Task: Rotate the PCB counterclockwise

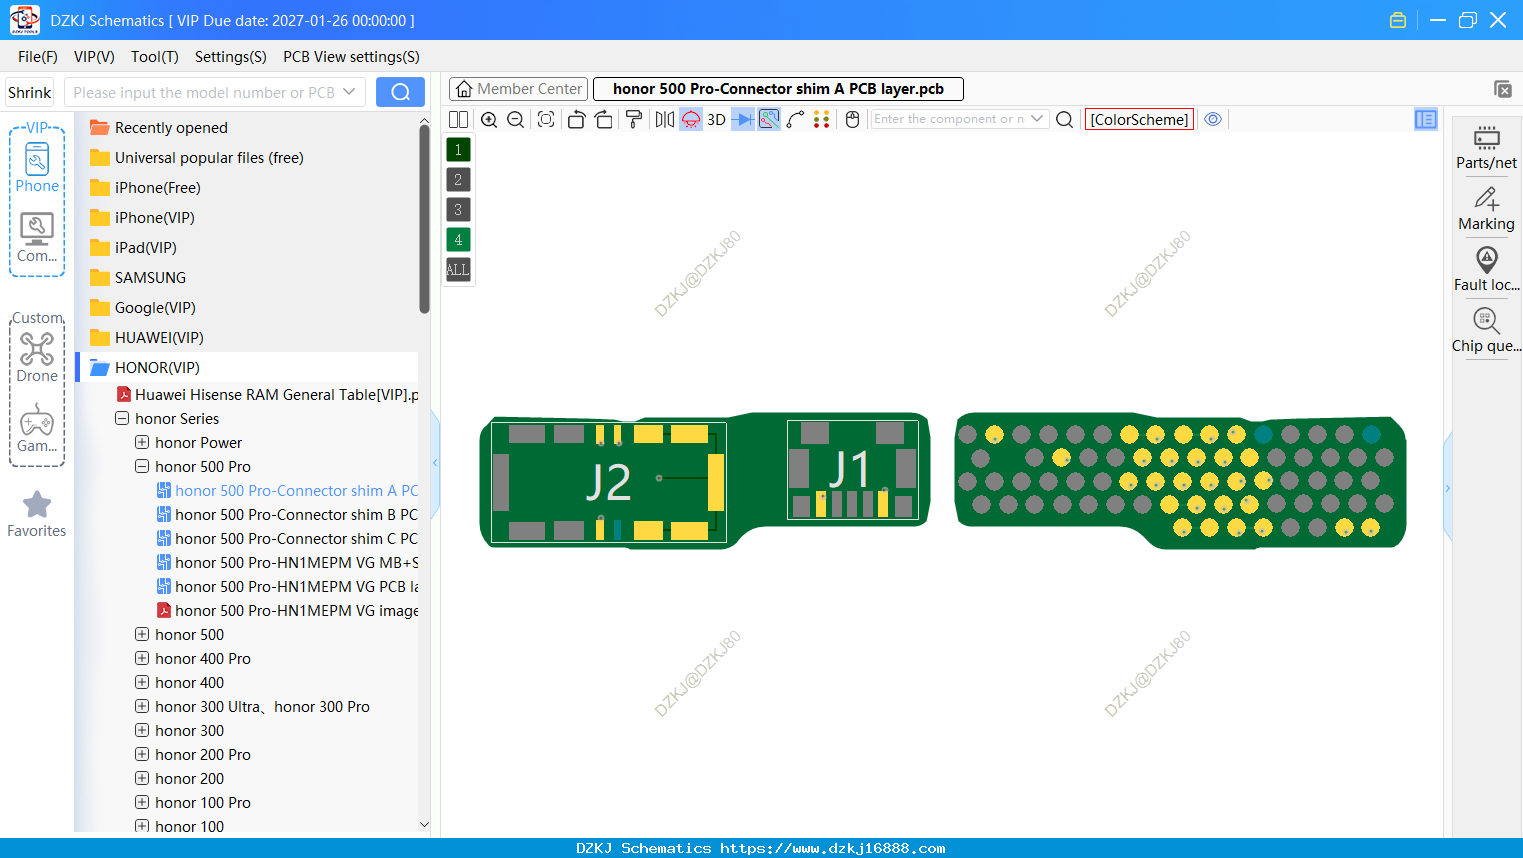Action: (576, 119)
